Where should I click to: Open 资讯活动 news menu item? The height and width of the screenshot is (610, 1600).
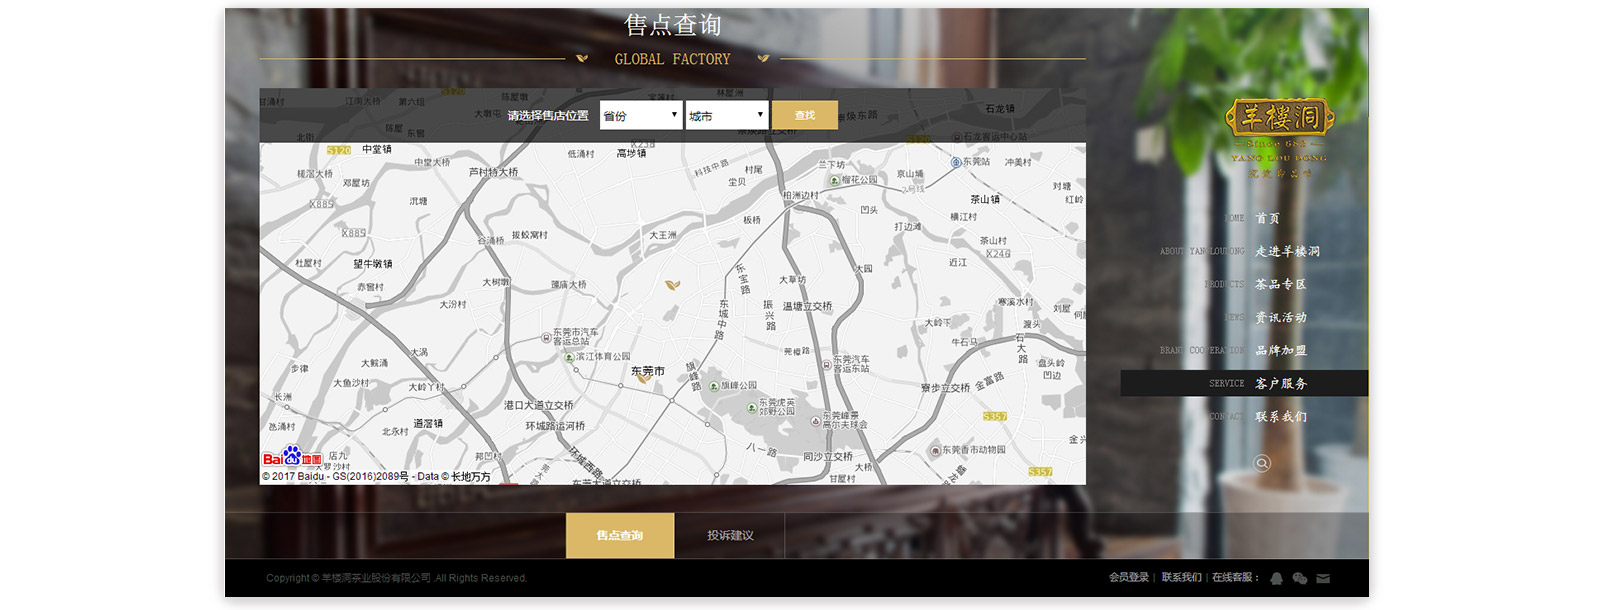click(1281, 317)
